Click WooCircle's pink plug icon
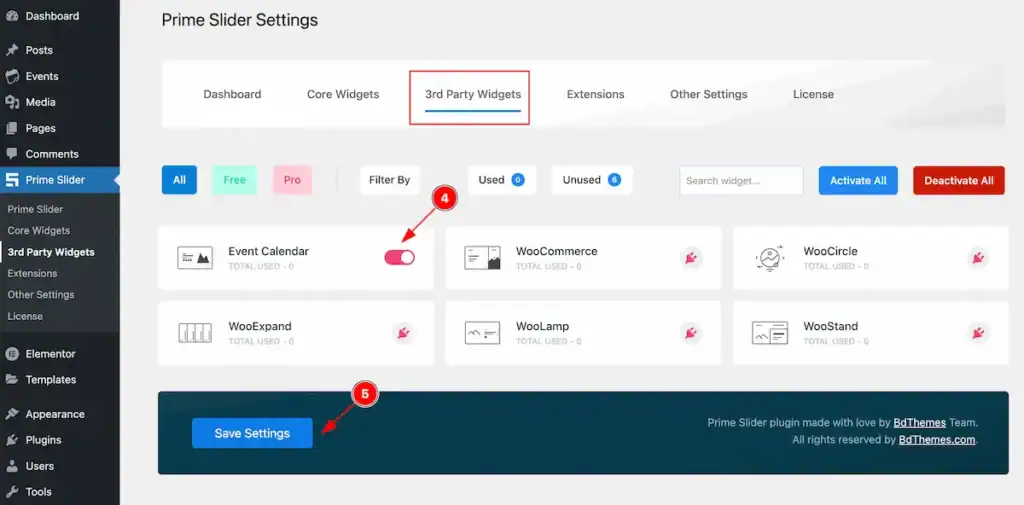 [x=978, y=258]
